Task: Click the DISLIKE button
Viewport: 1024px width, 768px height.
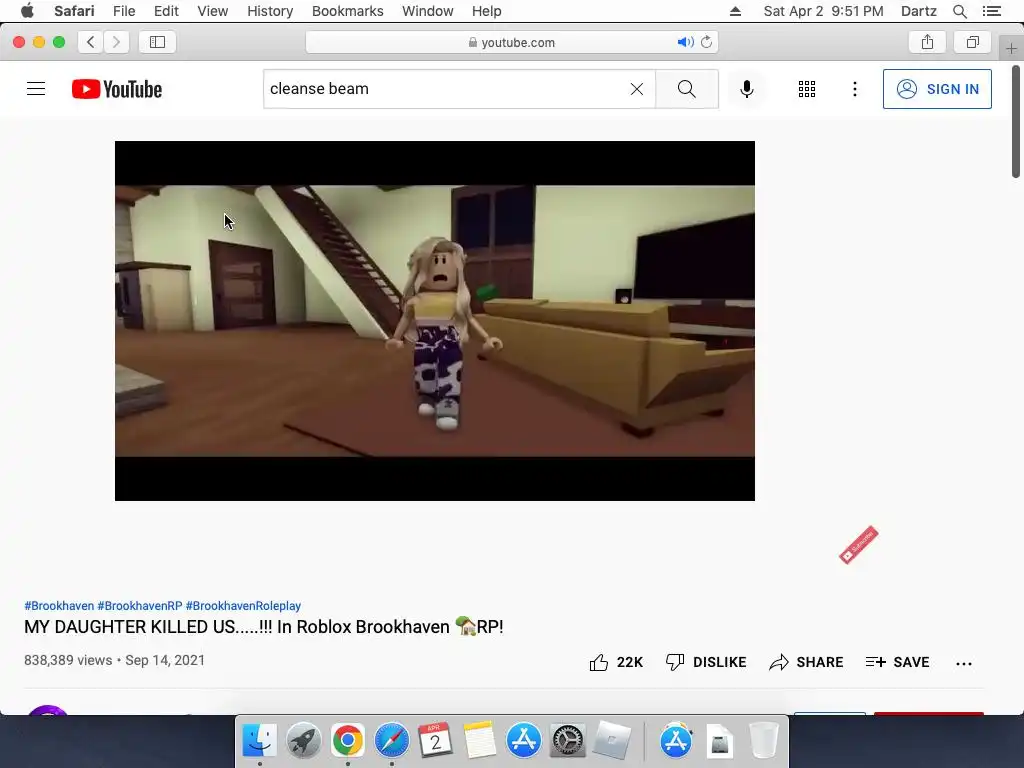Action: coord(706,662)
